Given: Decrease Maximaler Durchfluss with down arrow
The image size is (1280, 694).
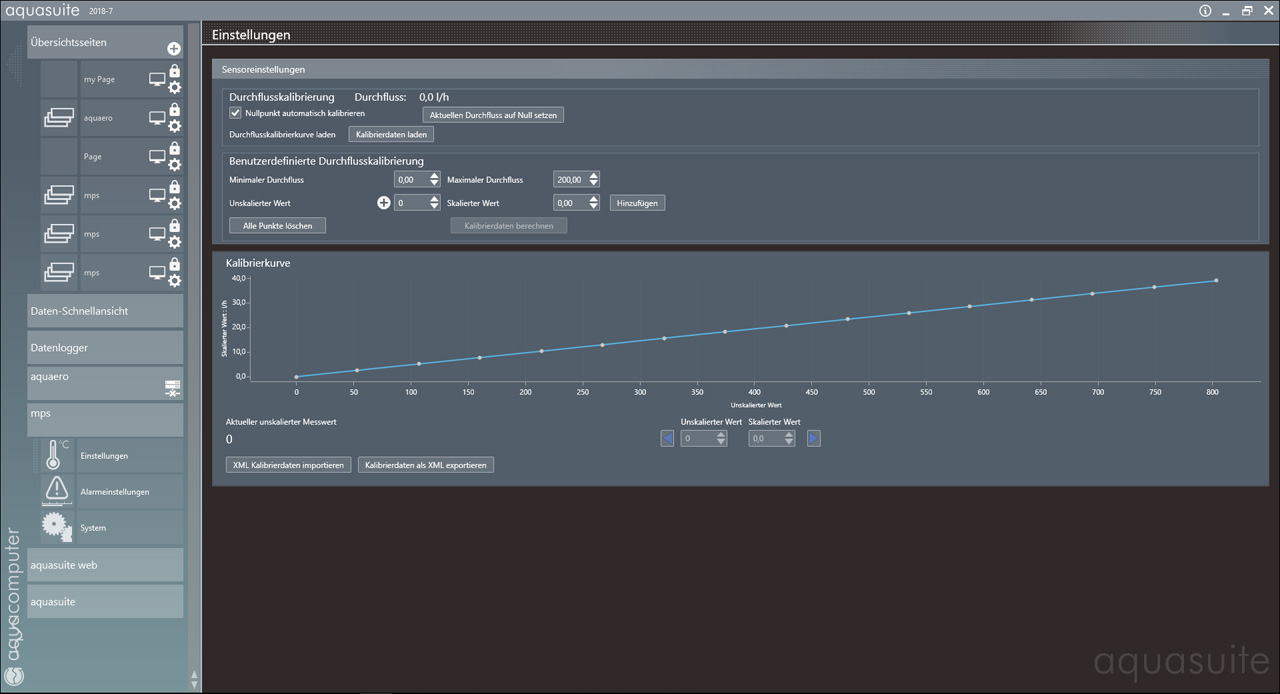Looking at the screenshot, I should 594,184.
